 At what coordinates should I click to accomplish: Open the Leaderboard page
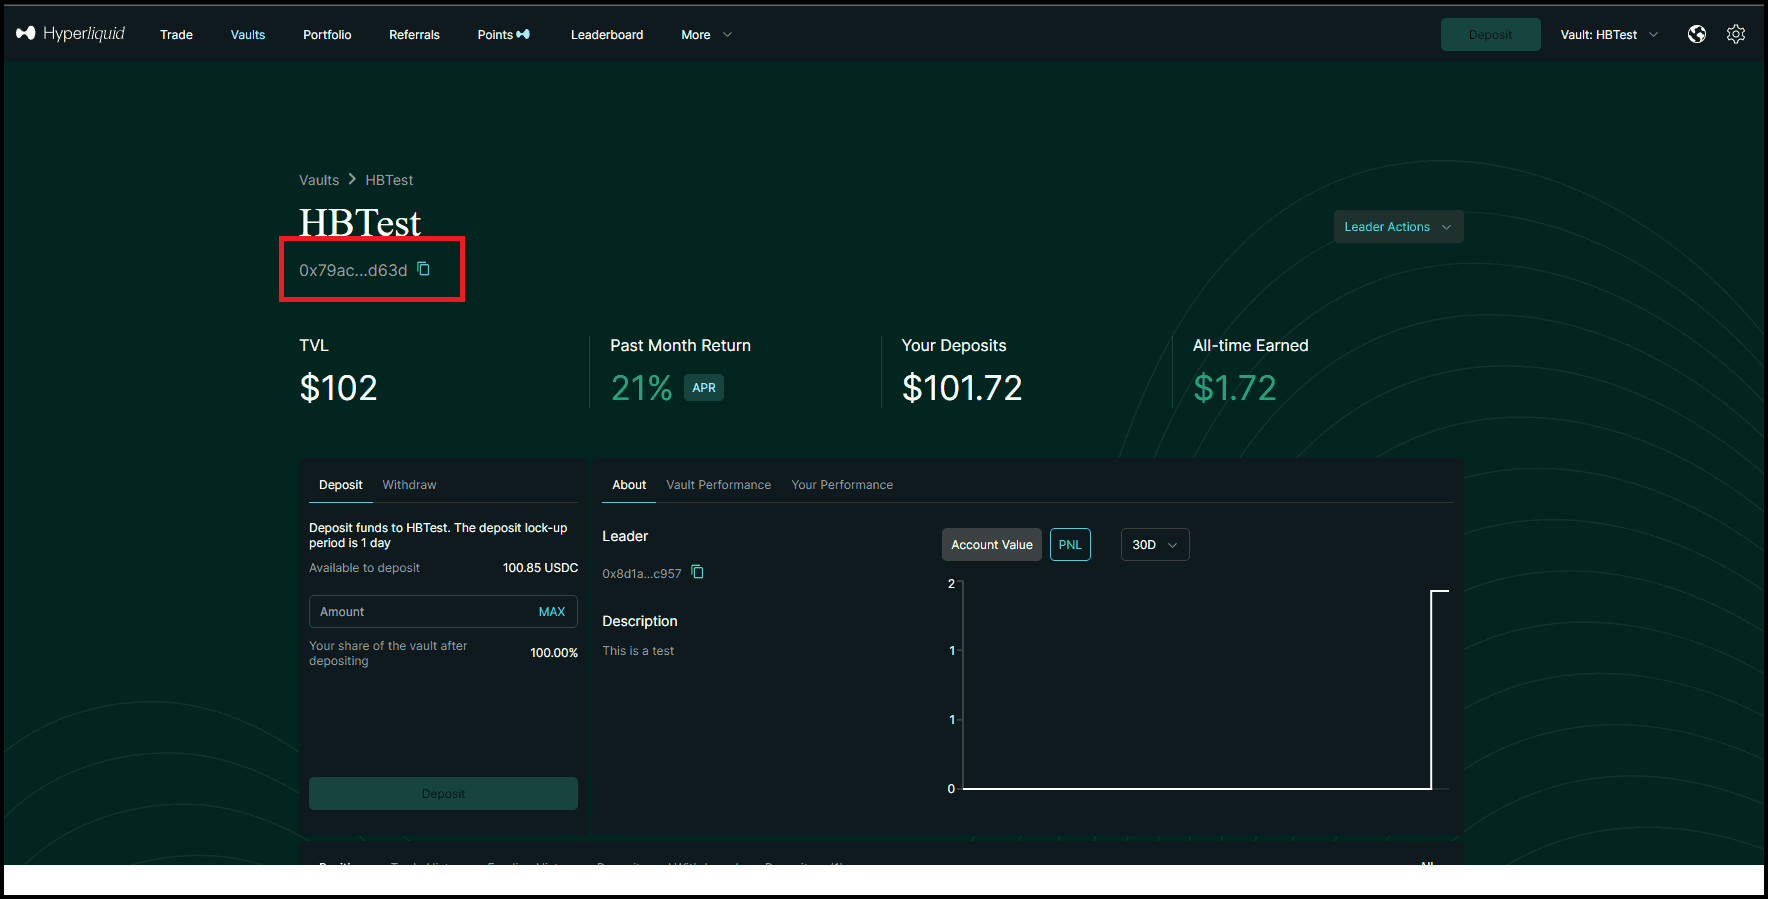click(x=607, y=35)
